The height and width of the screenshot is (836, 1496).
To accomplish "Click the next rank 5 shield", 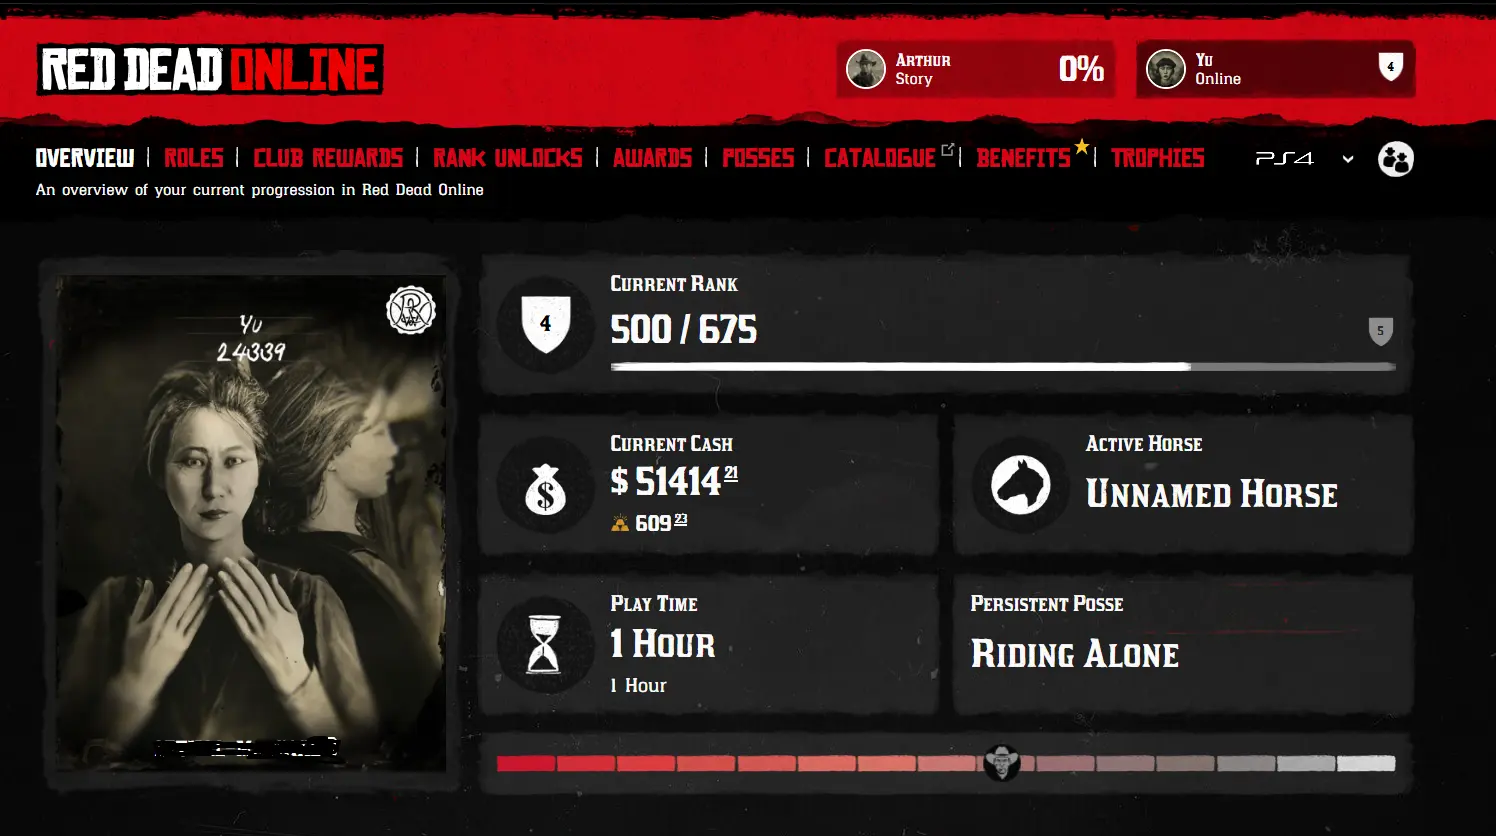I will (1380, 331).
